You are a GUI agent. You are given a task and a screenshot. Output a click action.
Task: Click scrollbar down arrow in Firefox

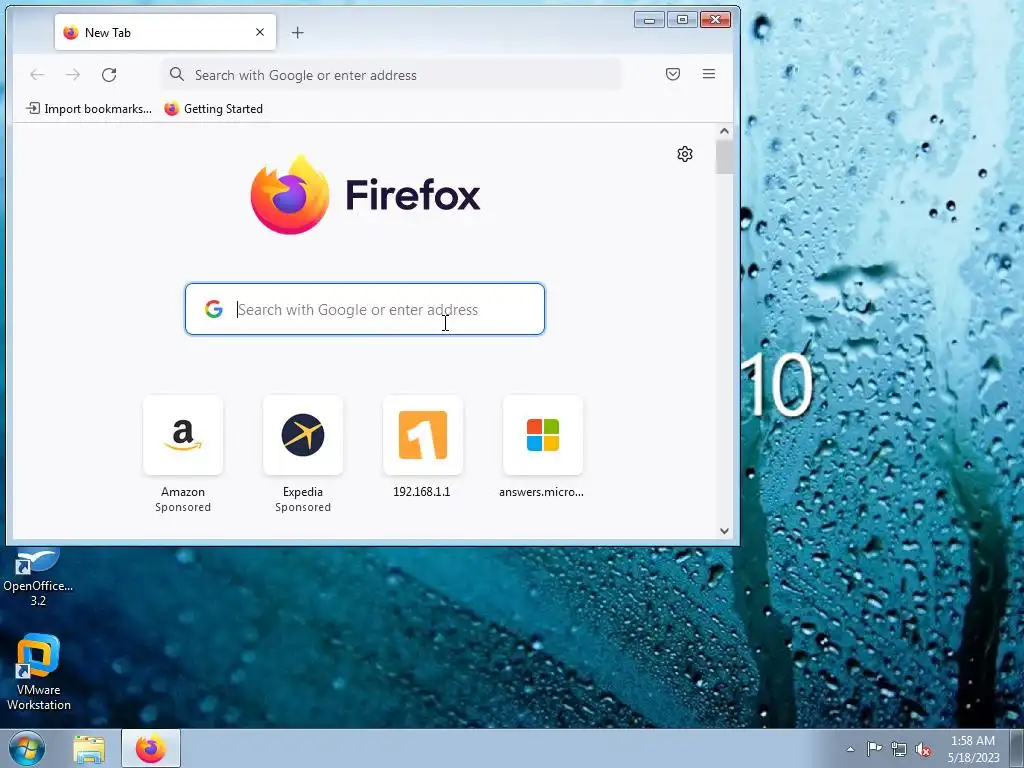[724, 531]
